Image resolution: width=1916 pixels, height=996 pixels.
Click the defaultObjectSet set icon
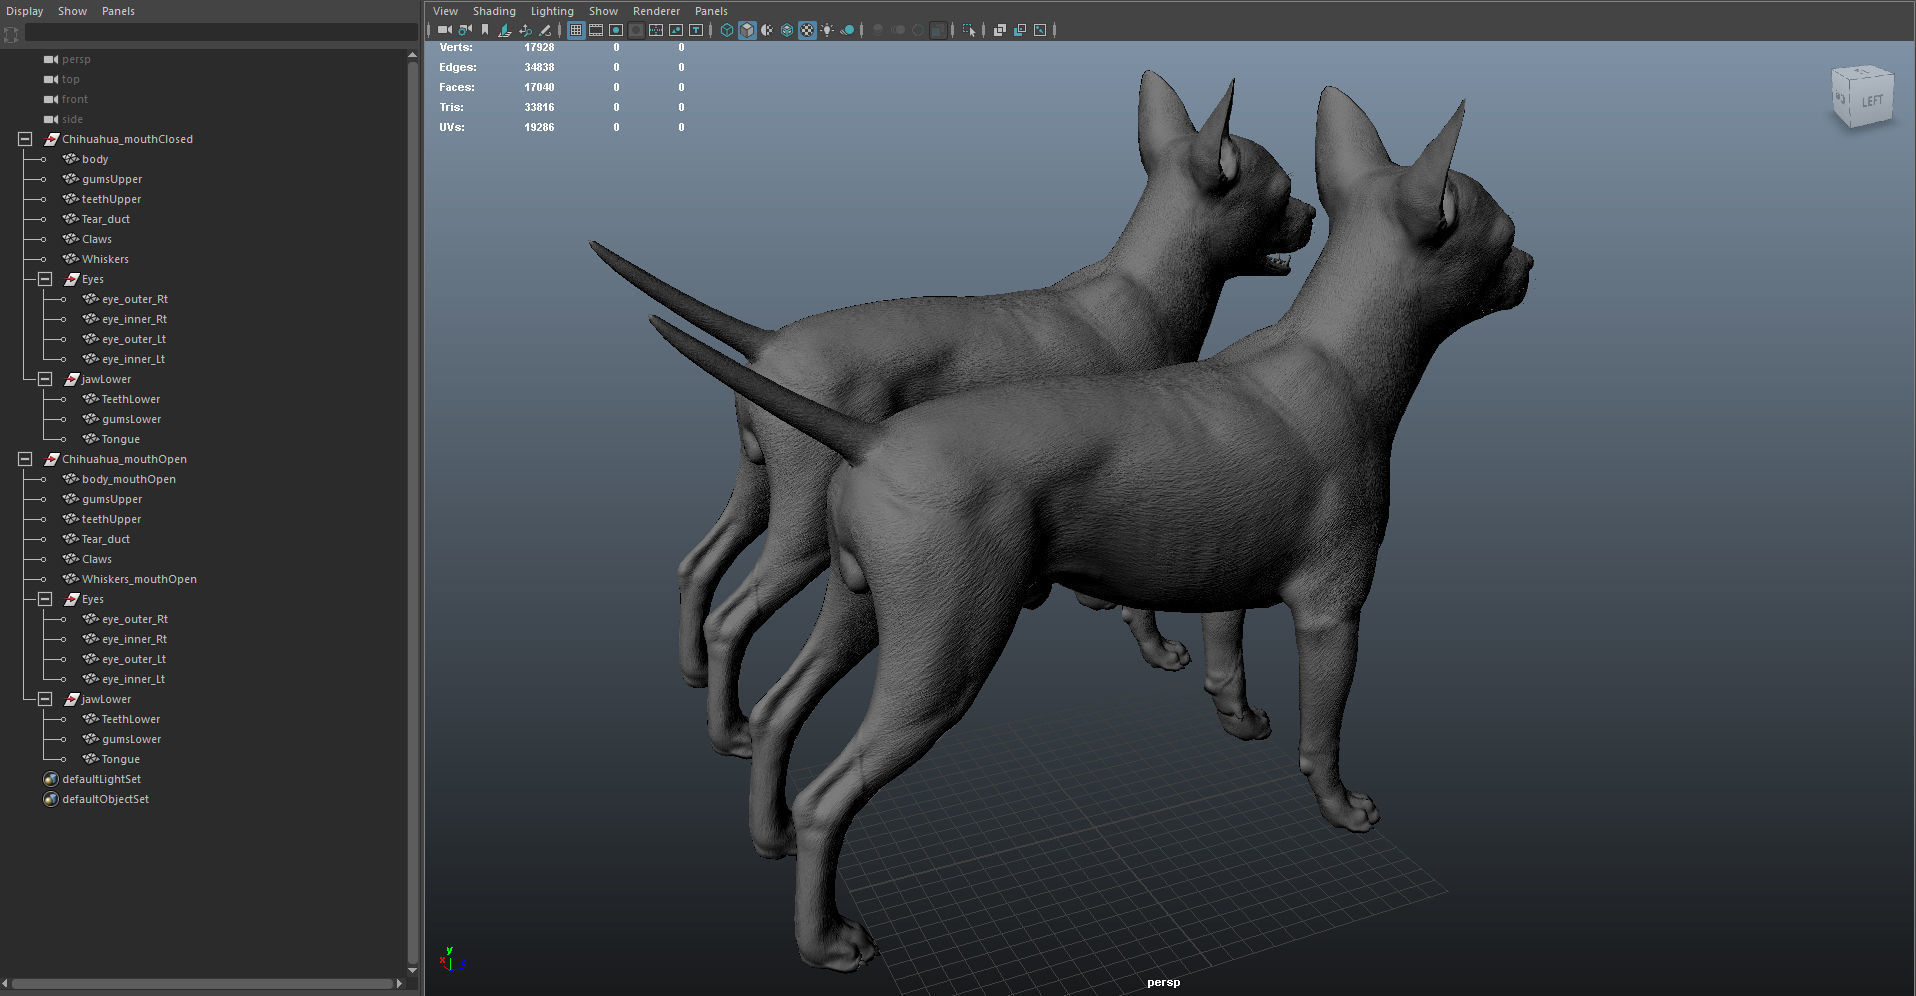click(51, 799)
